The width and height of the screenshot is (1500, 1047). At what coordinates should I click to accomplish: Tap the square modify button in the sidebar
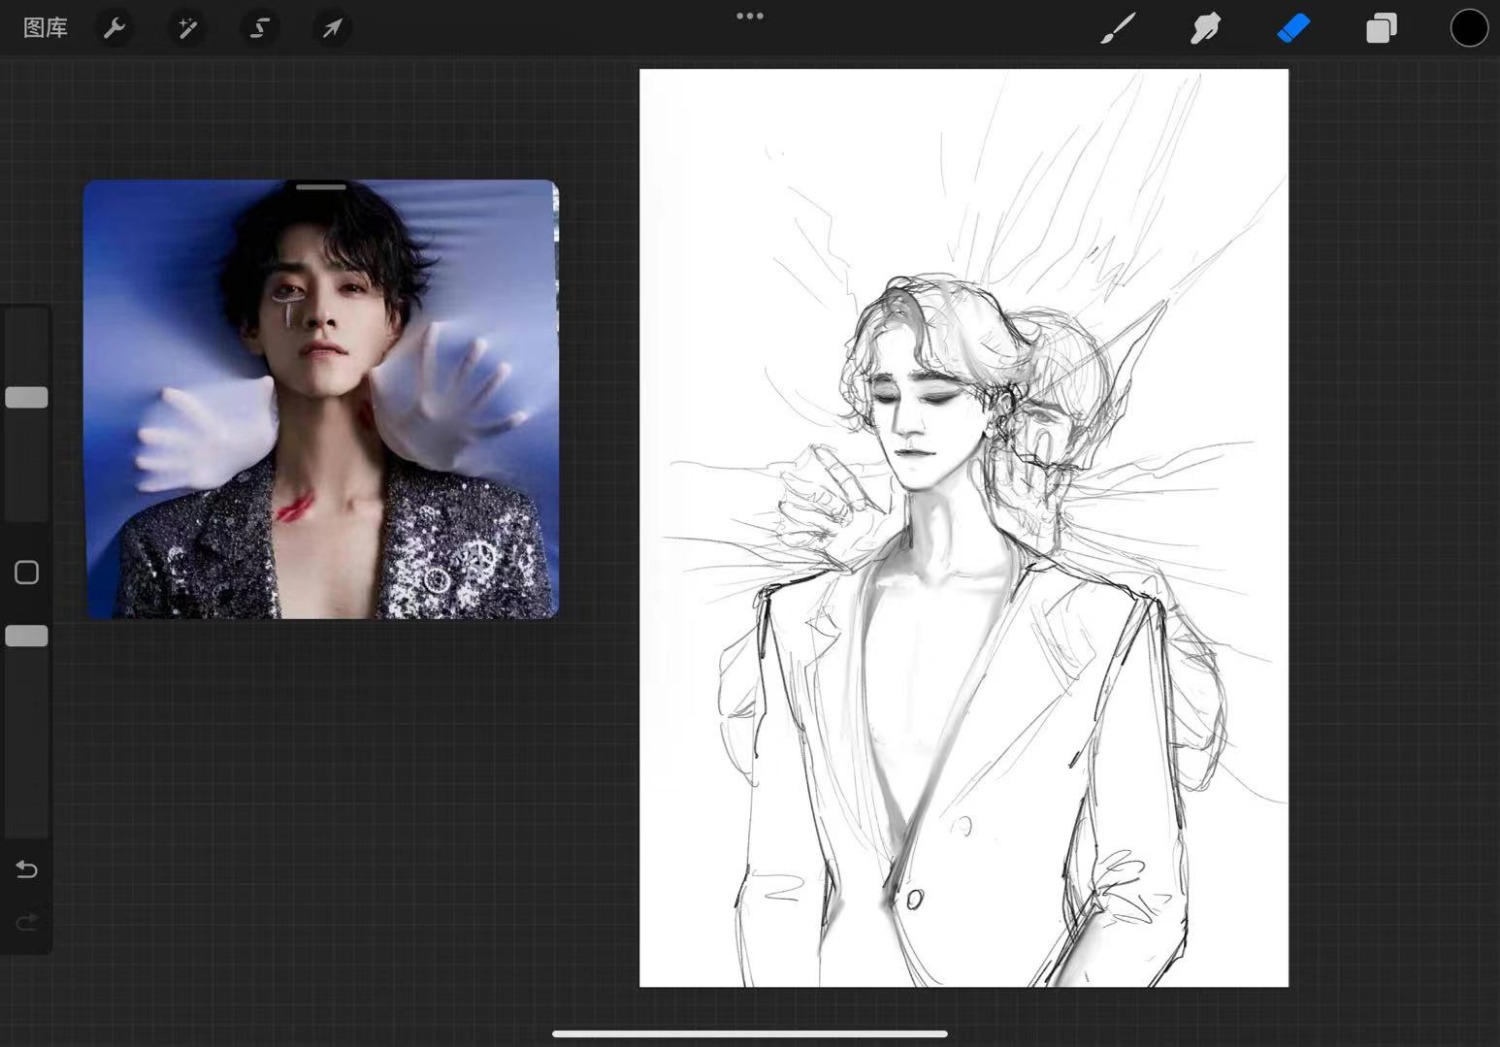pos(27,572)
